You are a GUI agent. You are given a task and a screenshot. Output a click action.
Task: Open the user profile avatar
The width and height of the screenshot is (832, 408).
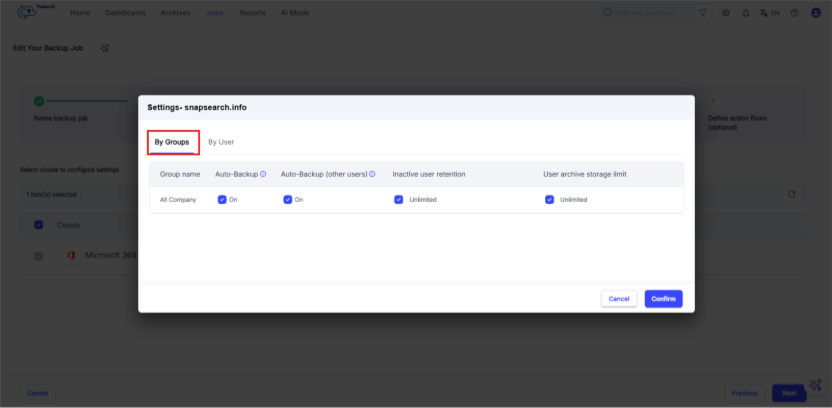click(x=815, y=13)
